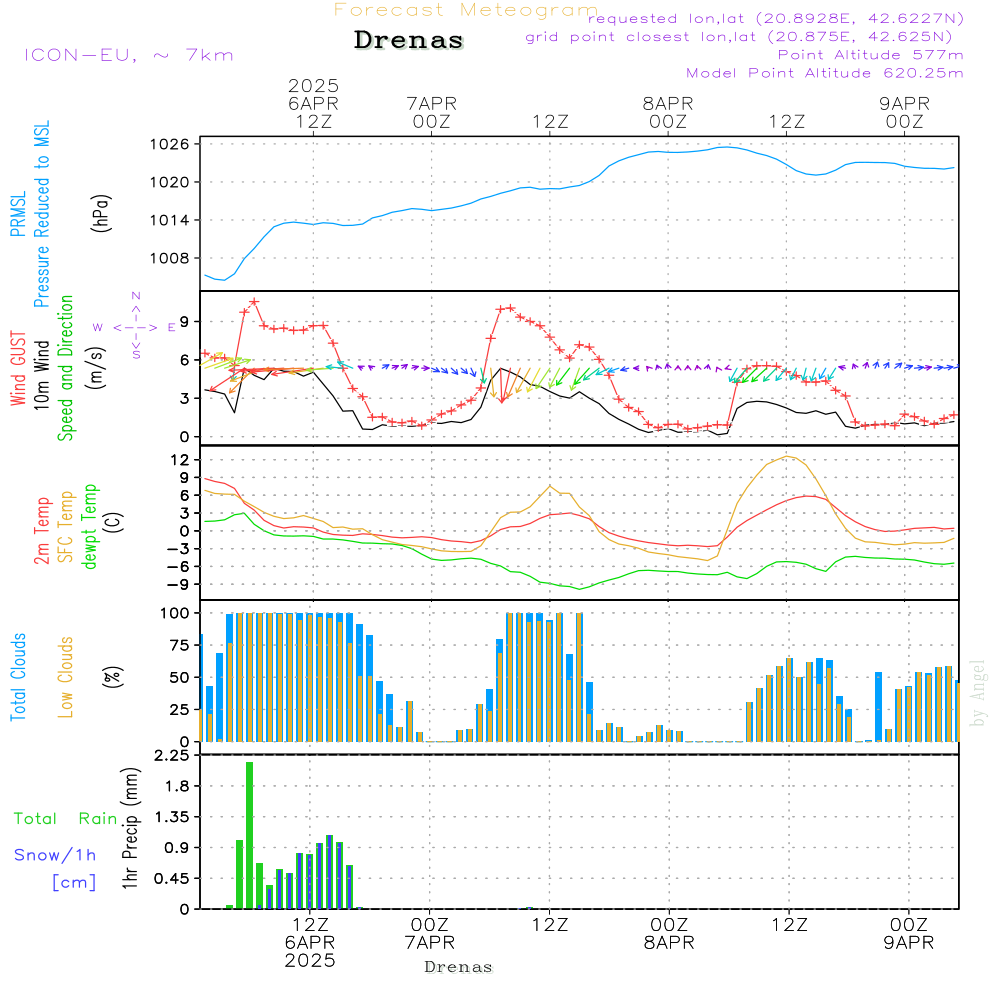Screen dimensions: 1000x1000
Task: Click the bold 'Drenas' heading at top
Action: pos(408,40)
